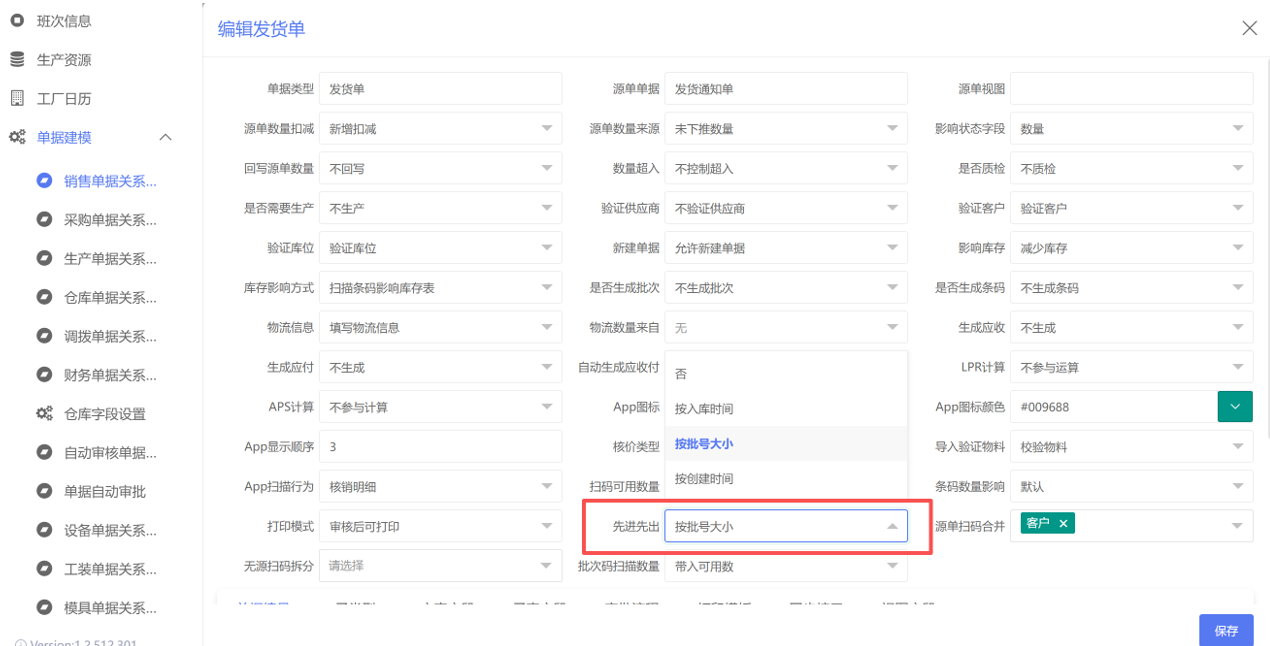Image resolution: width=1270 pixels, height=646 pixels.
Task: Pick 否 in the open dropdown list
Action: click(x=681, y=374)
